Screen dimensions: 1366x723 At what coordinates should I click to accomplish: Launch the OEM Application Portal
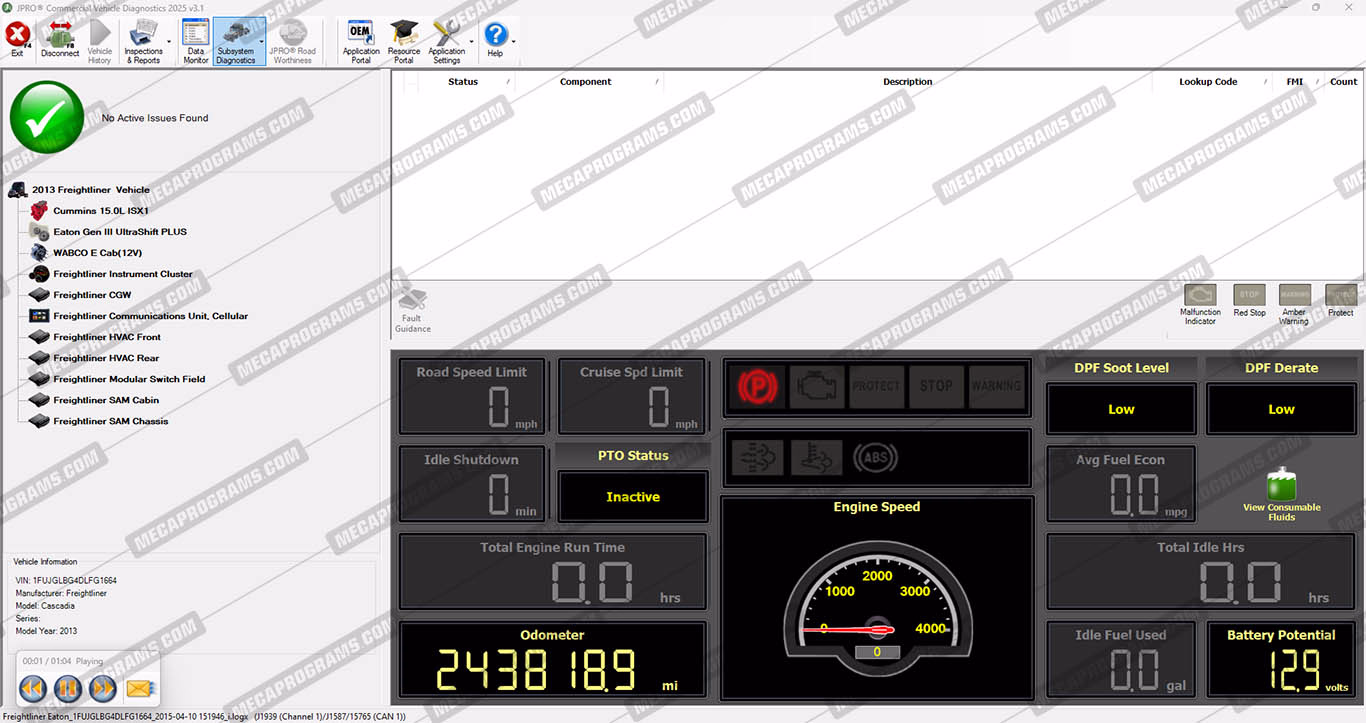(361, 41)
